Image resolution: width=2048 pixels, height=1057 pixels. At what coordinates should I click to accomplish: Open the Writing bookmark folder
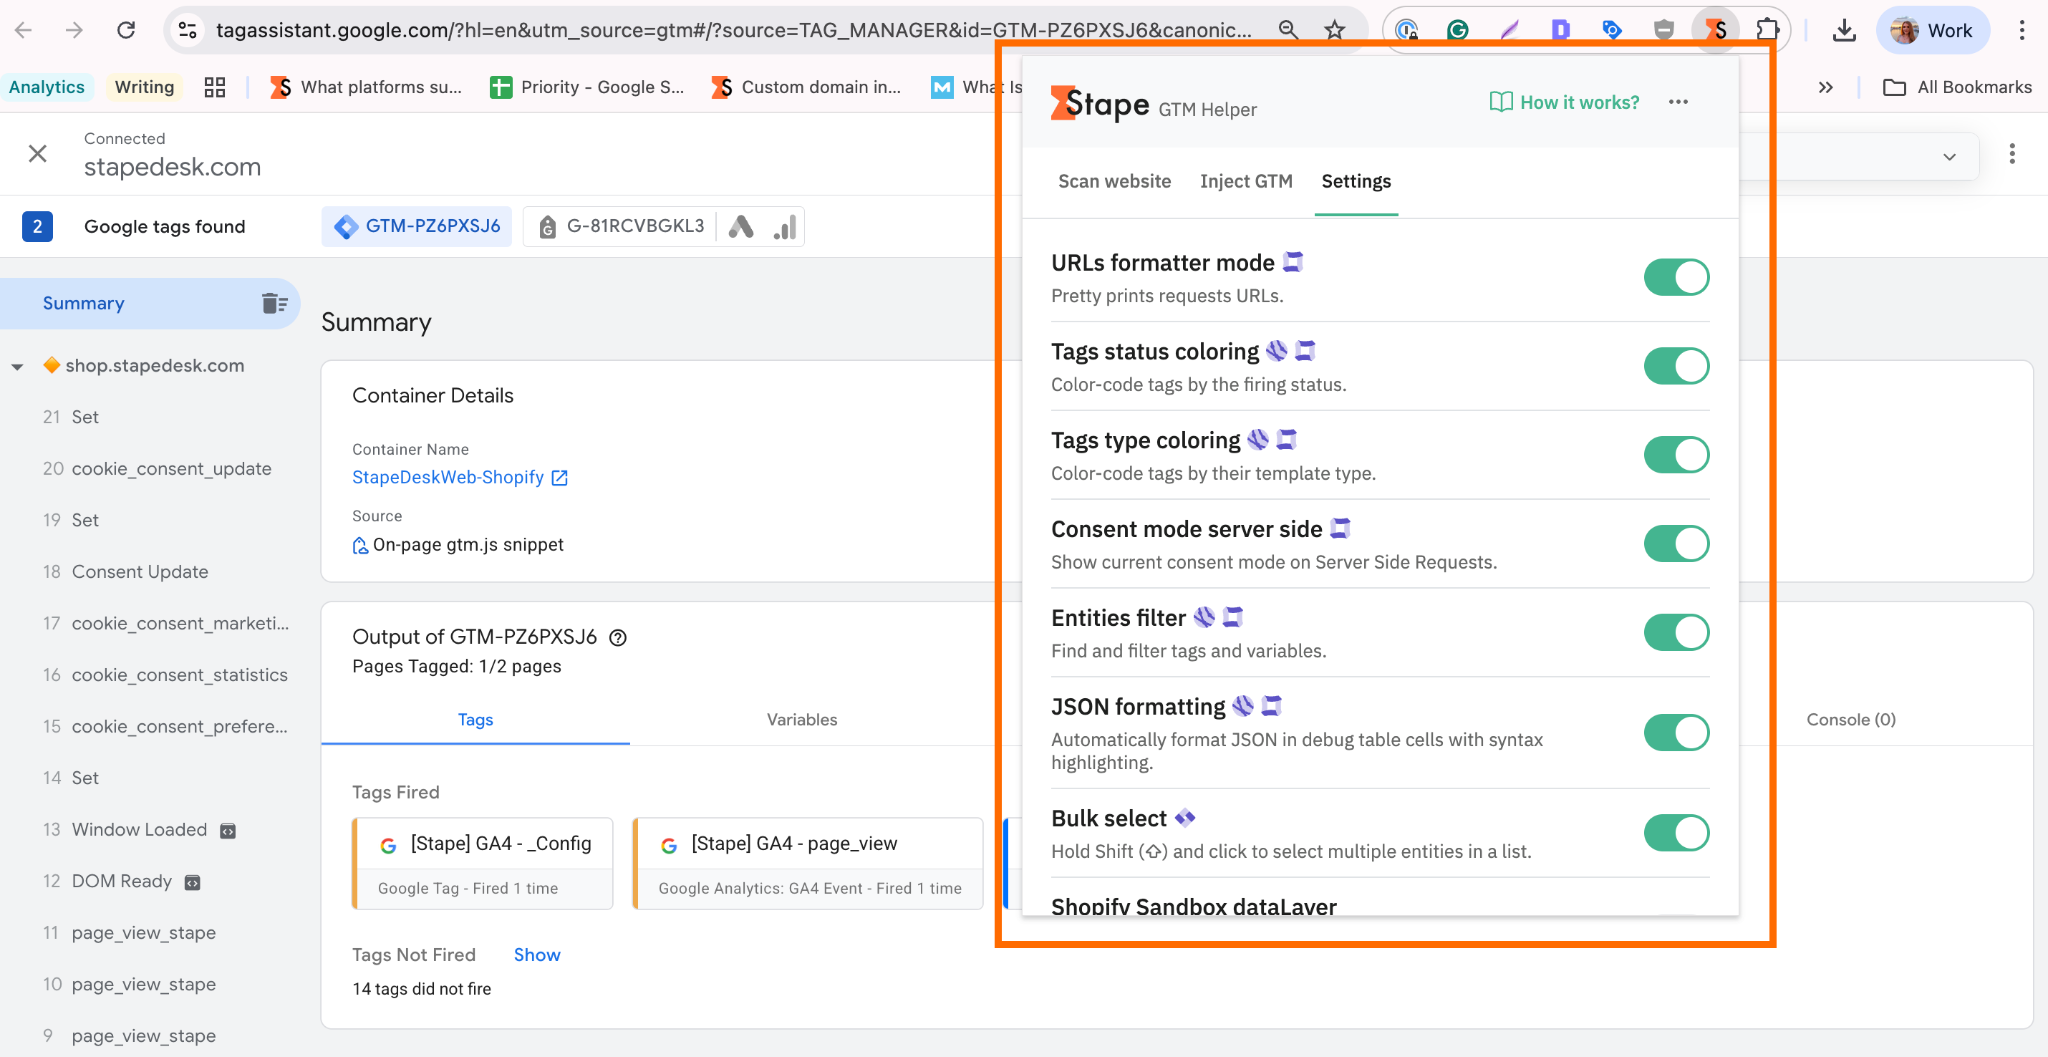(x=144, y=87)
